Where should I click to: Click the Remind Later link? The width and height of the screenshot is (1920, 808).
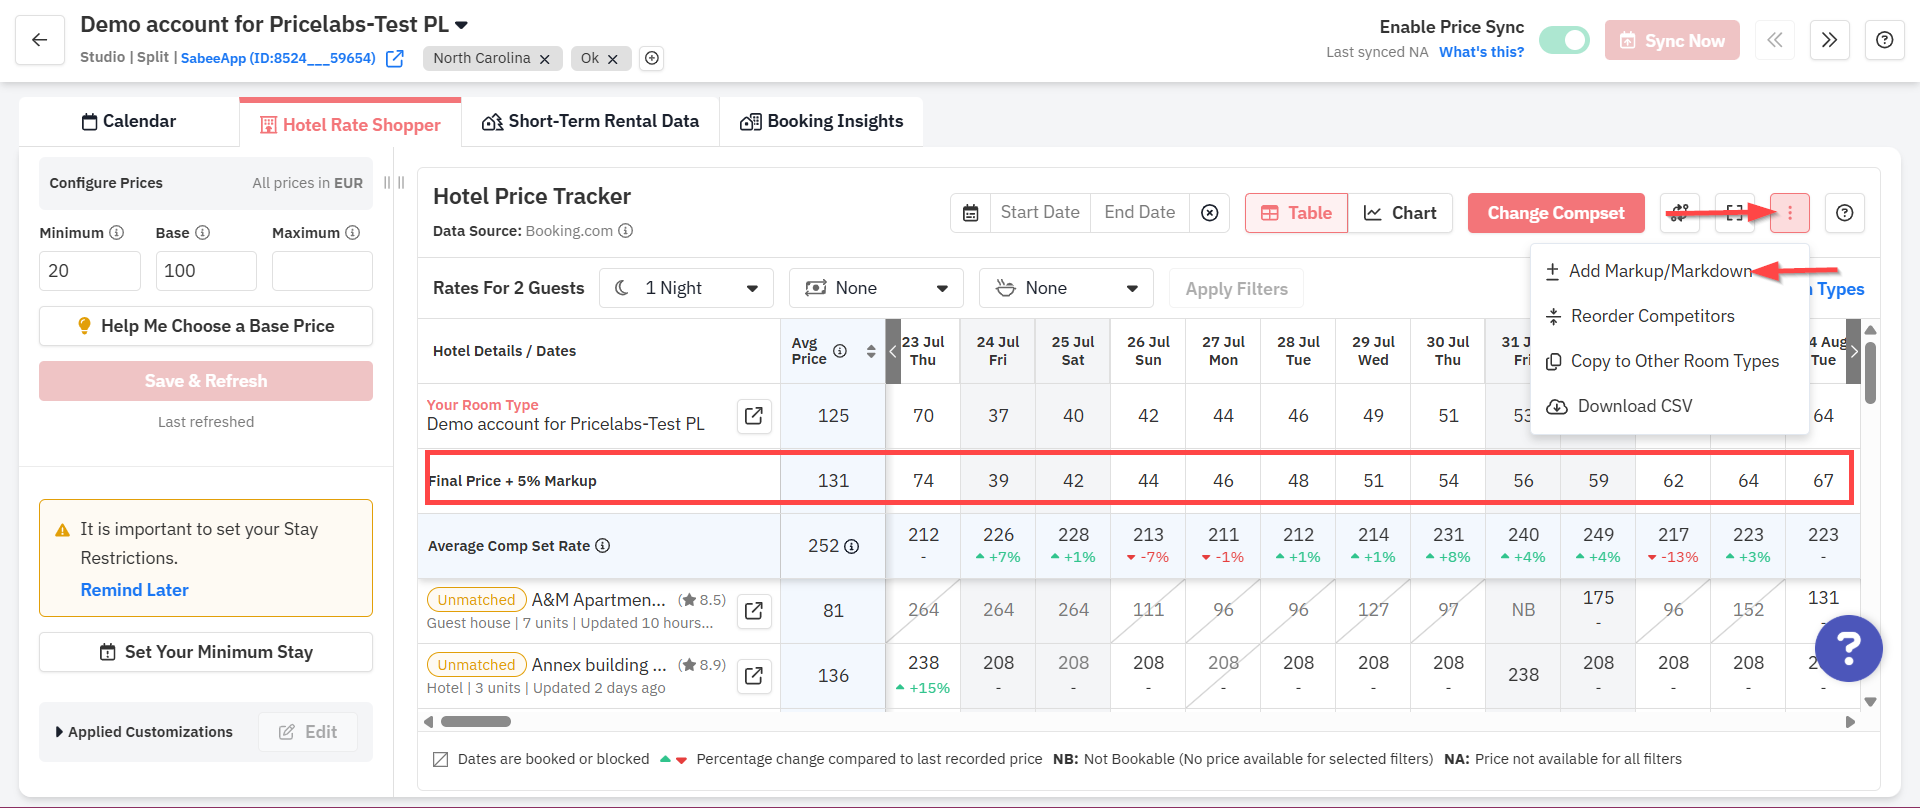(x=135, y=590)
